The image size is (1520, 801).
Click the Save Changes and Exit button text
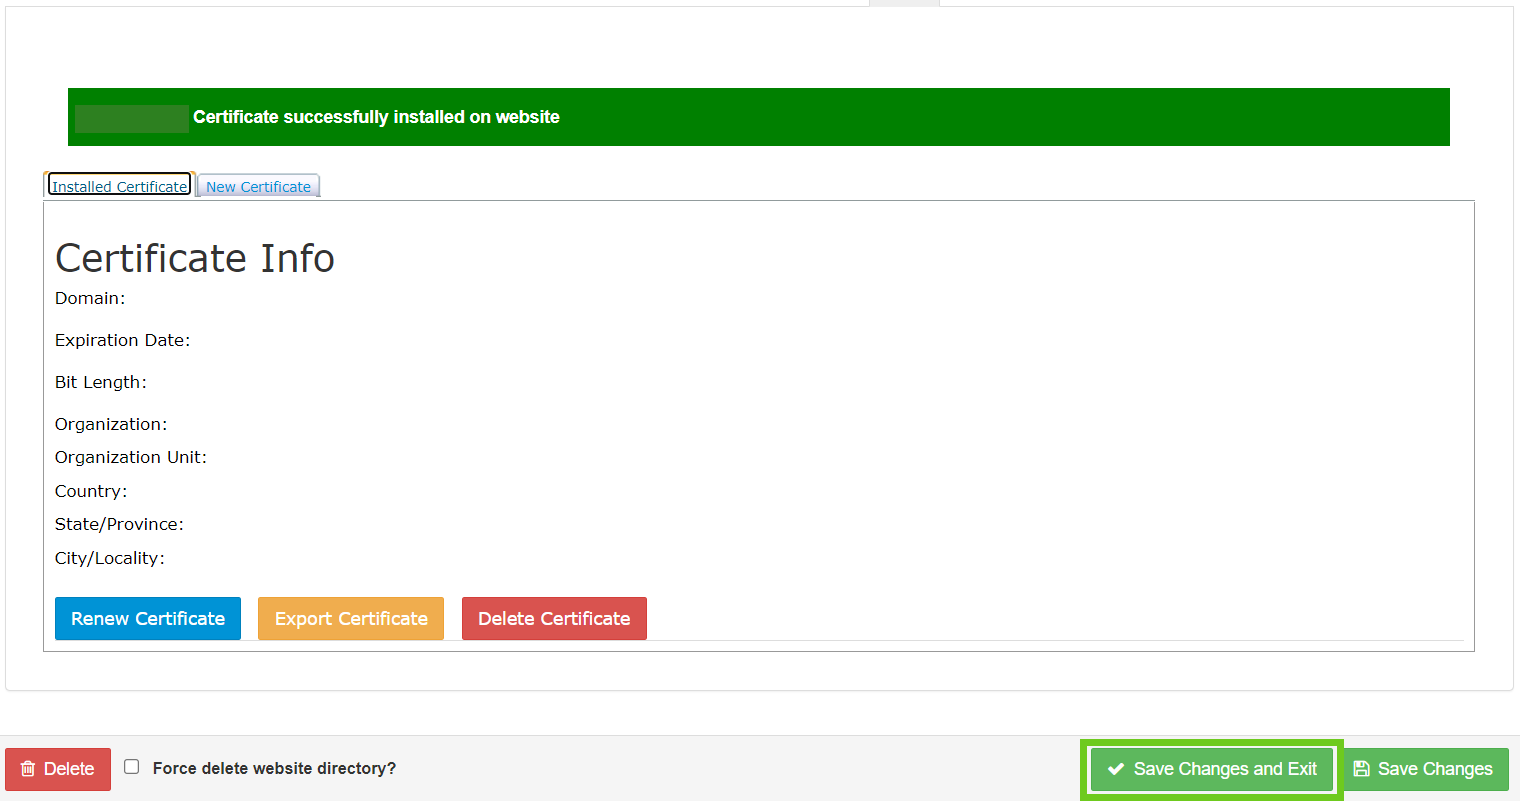[x=1225, y=769]
